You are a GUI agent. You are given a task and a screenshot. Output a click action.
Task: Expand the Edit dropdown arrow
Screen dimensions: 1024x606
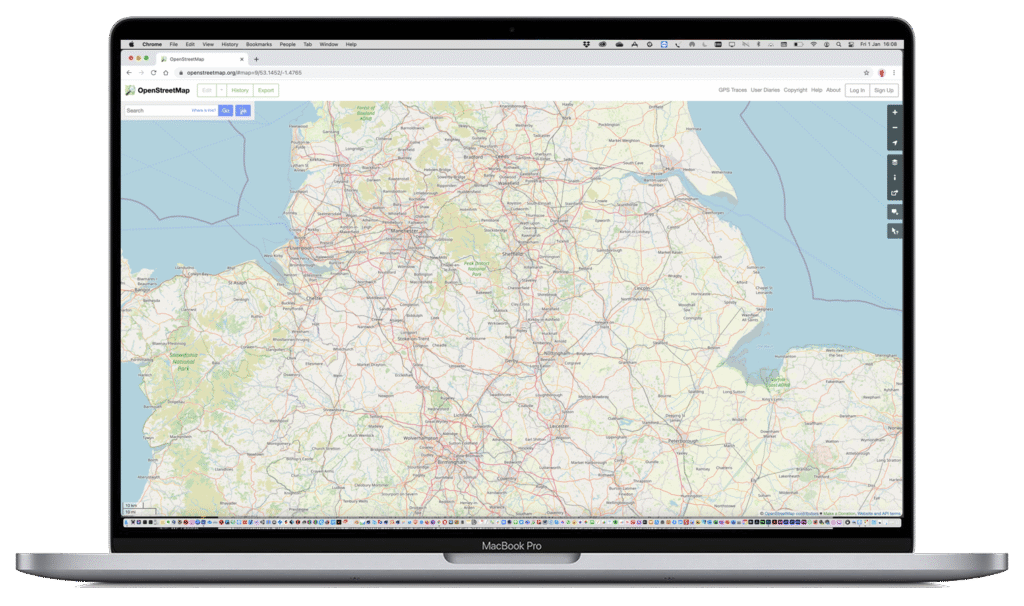(x=221, y=90)
